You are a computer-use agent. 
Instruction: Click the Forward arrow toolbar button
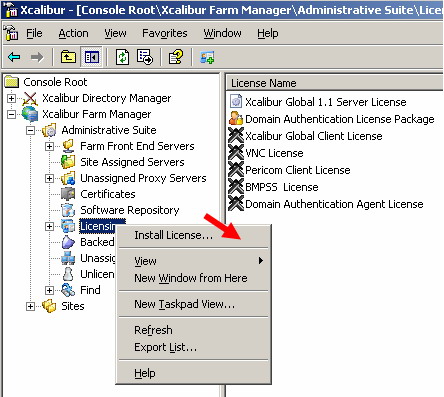(37, 57)
